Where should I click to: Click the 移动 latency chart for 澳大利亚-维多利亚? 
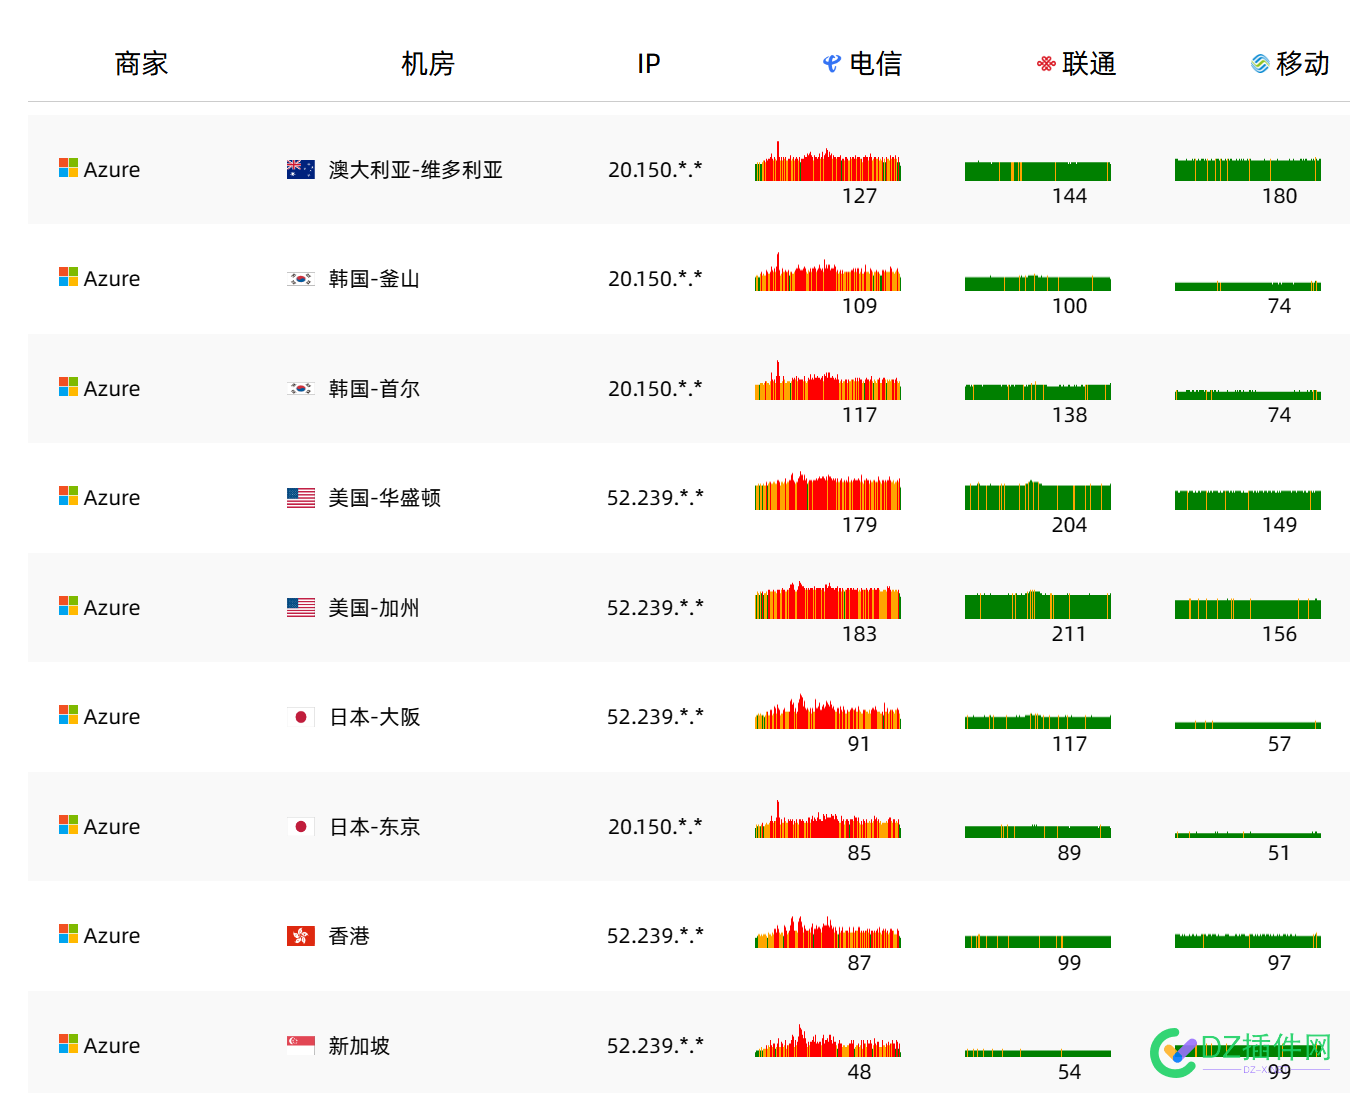[1248, 169]
